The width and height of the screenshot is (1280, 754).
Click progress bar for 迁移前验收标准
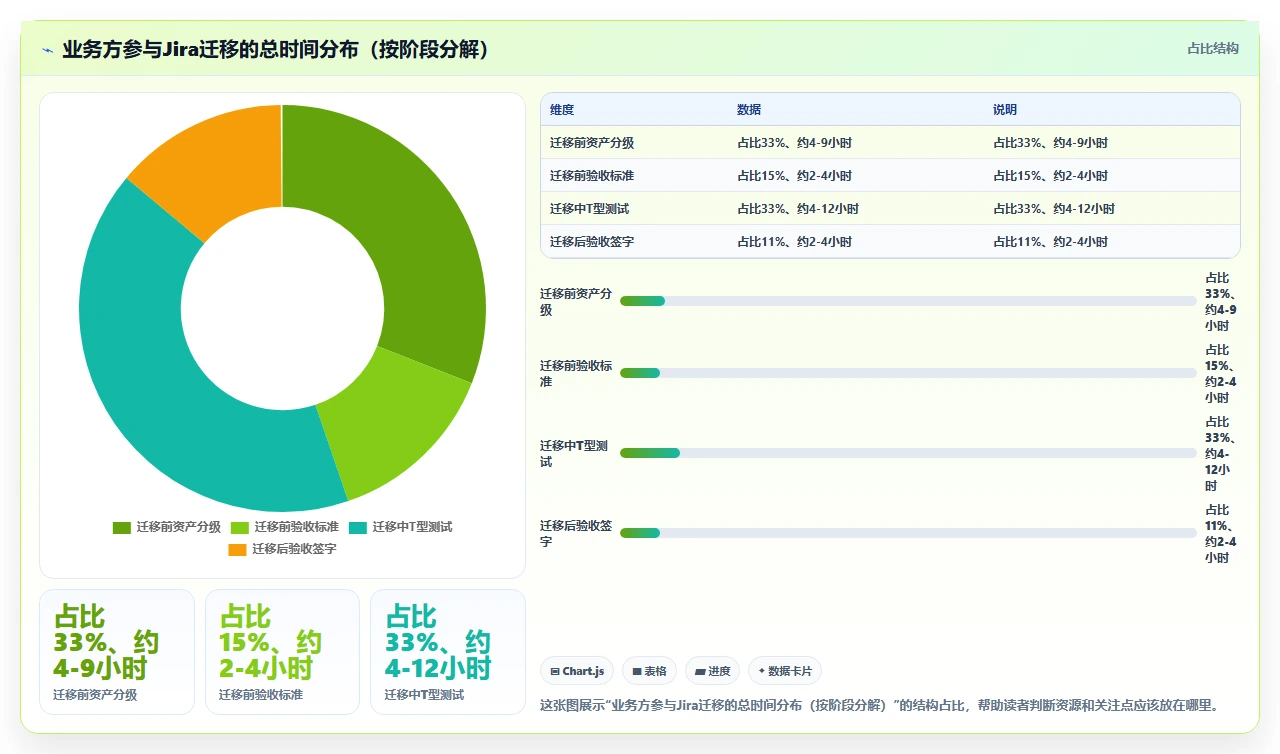point(908,373)
